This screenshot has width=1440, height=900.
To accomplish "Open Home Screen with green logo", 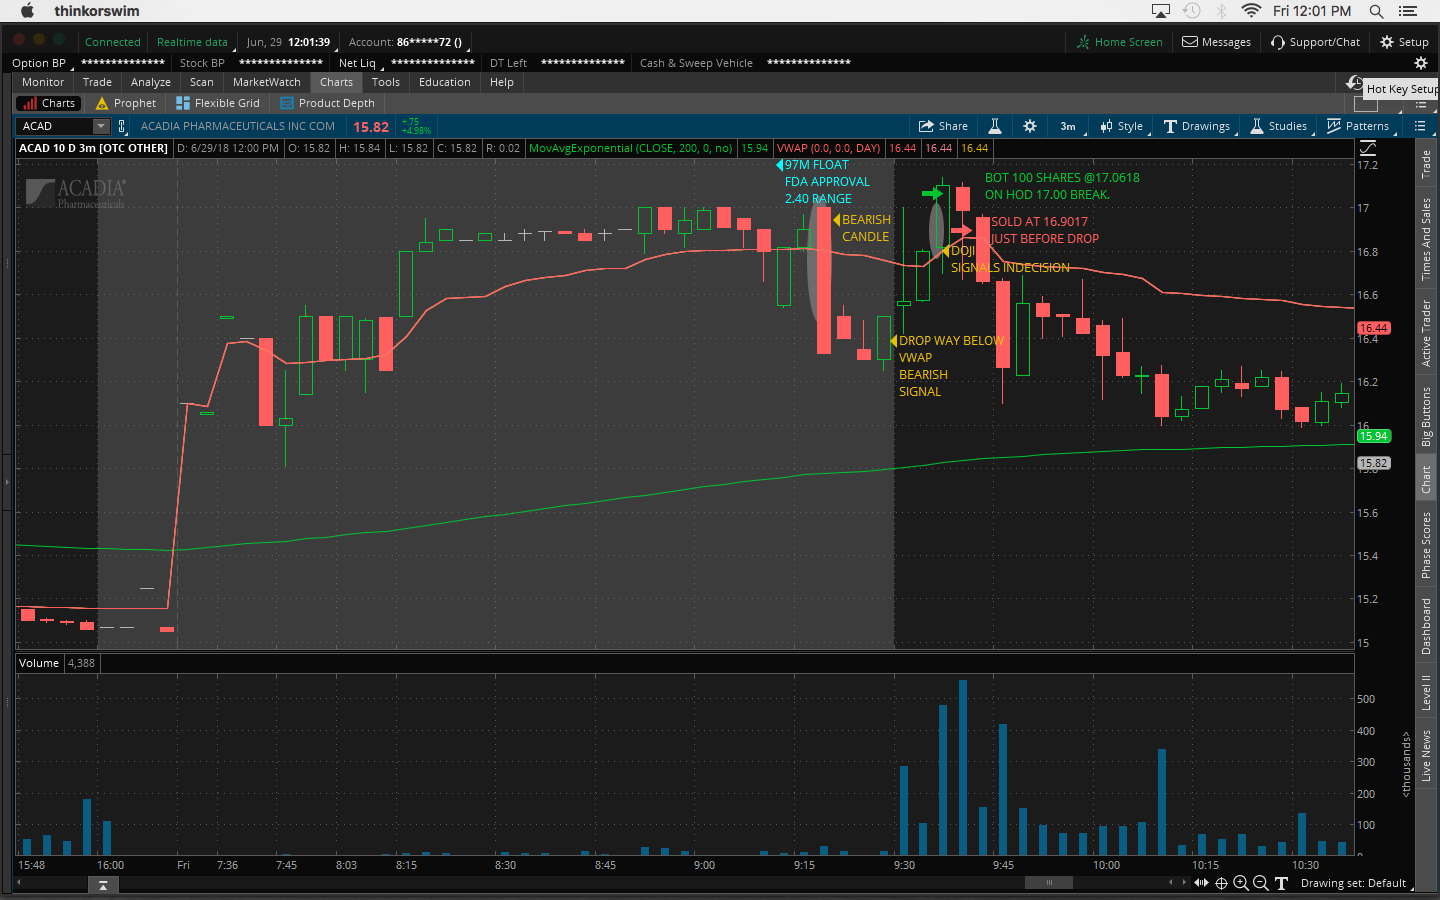I will coord(1119,42).
